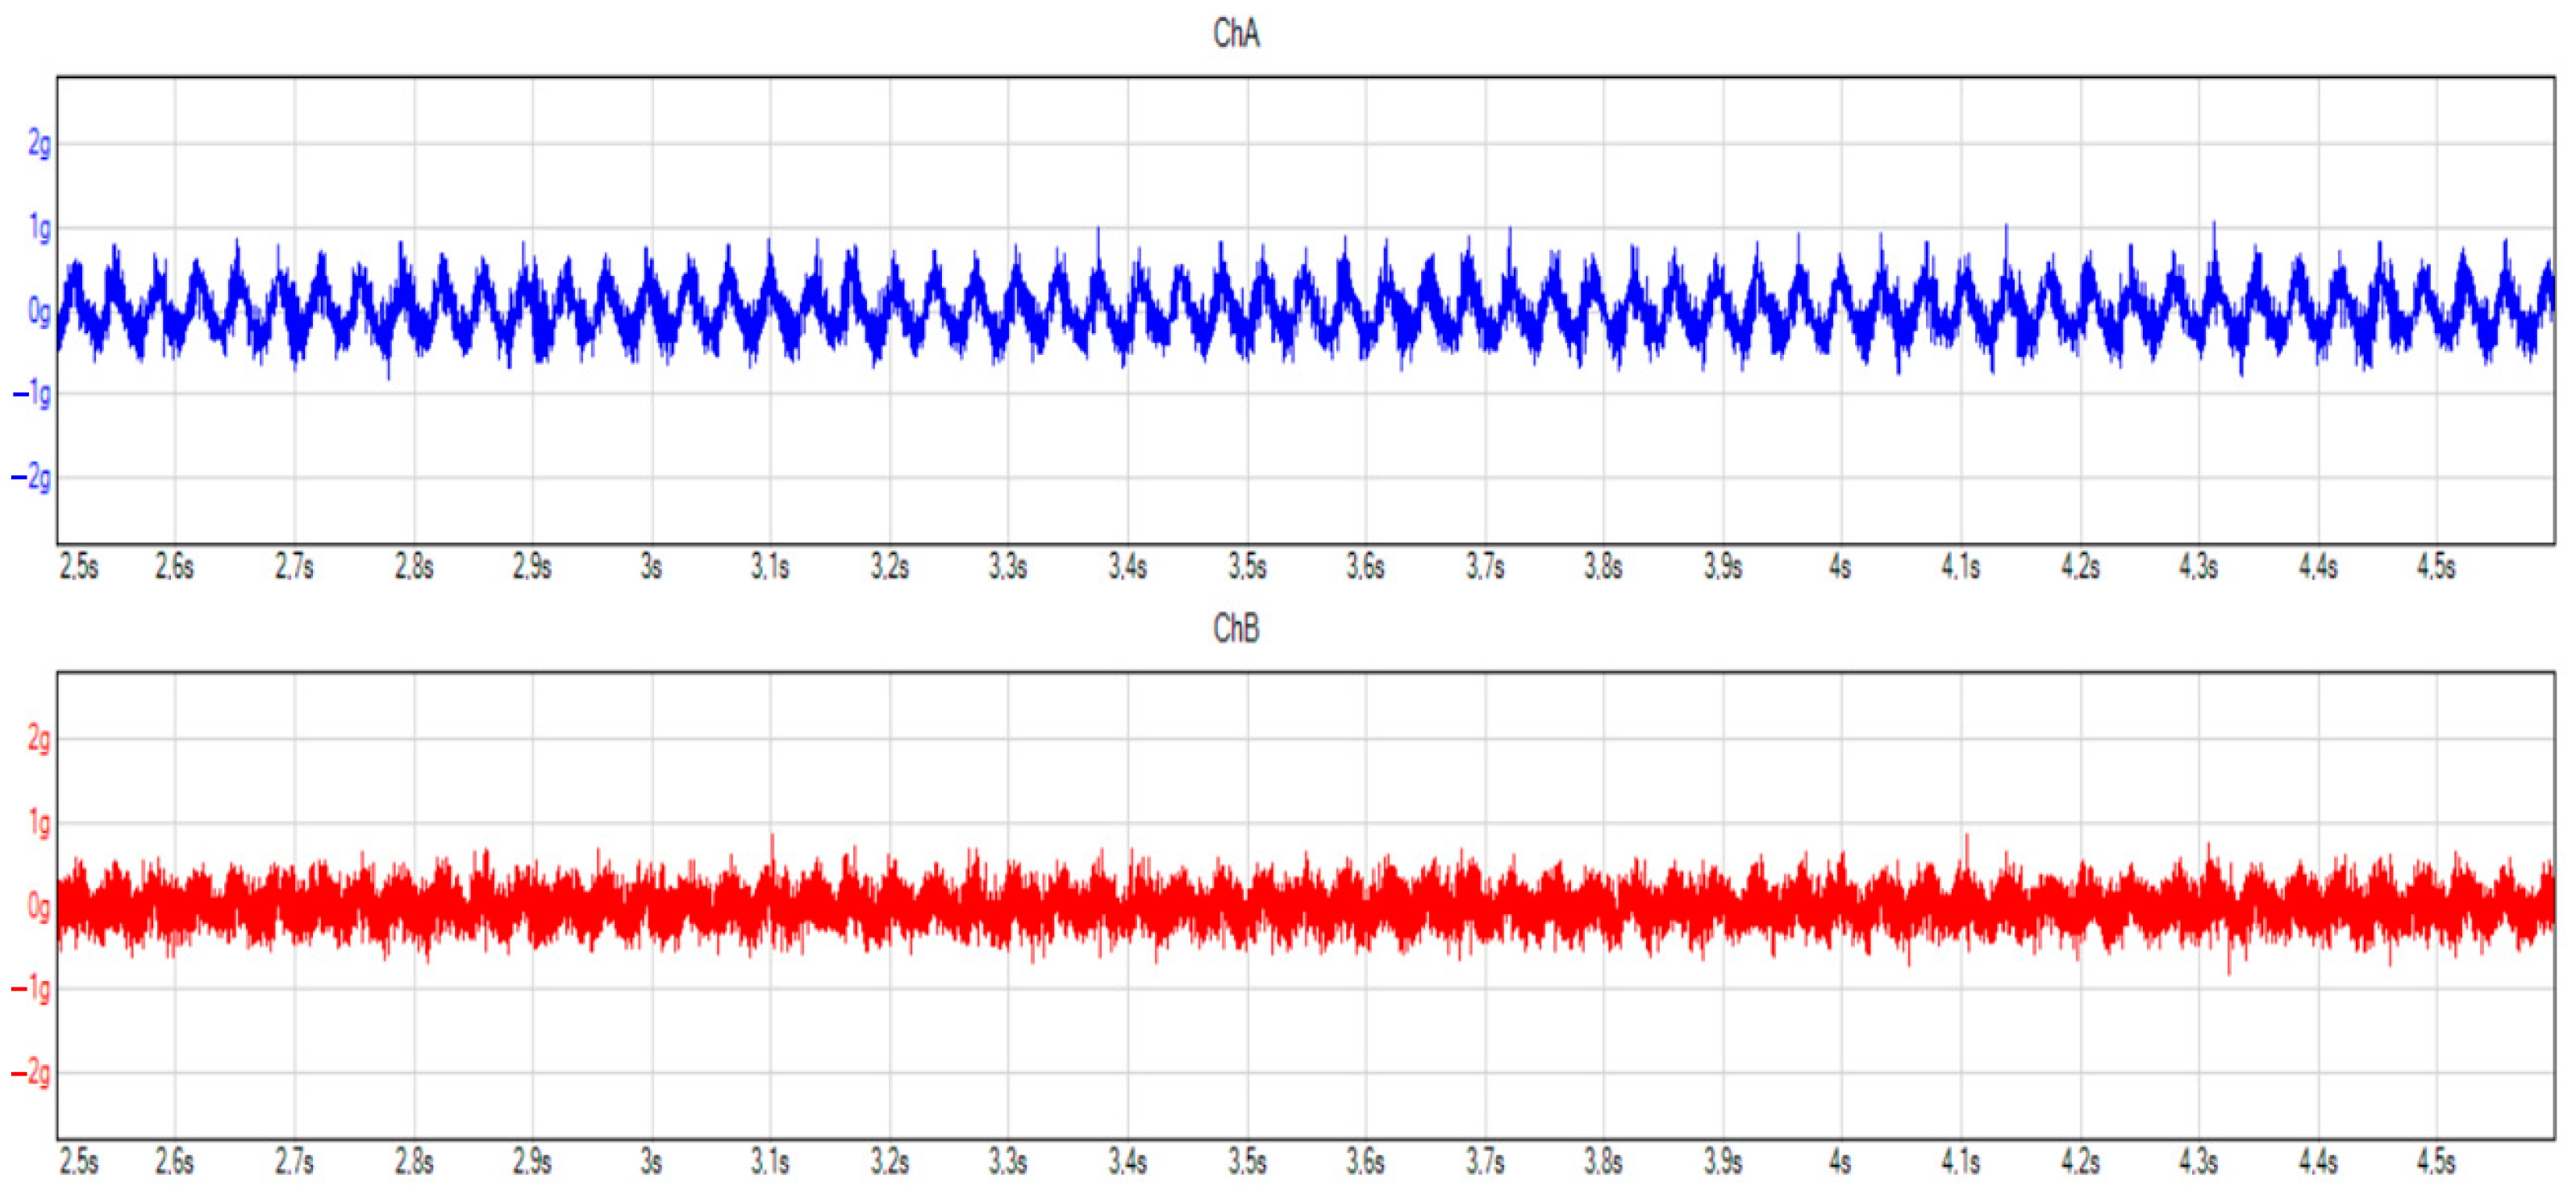Click the −2g label on ChA axis
The image size is (2576, 1194).
point(31,478)
